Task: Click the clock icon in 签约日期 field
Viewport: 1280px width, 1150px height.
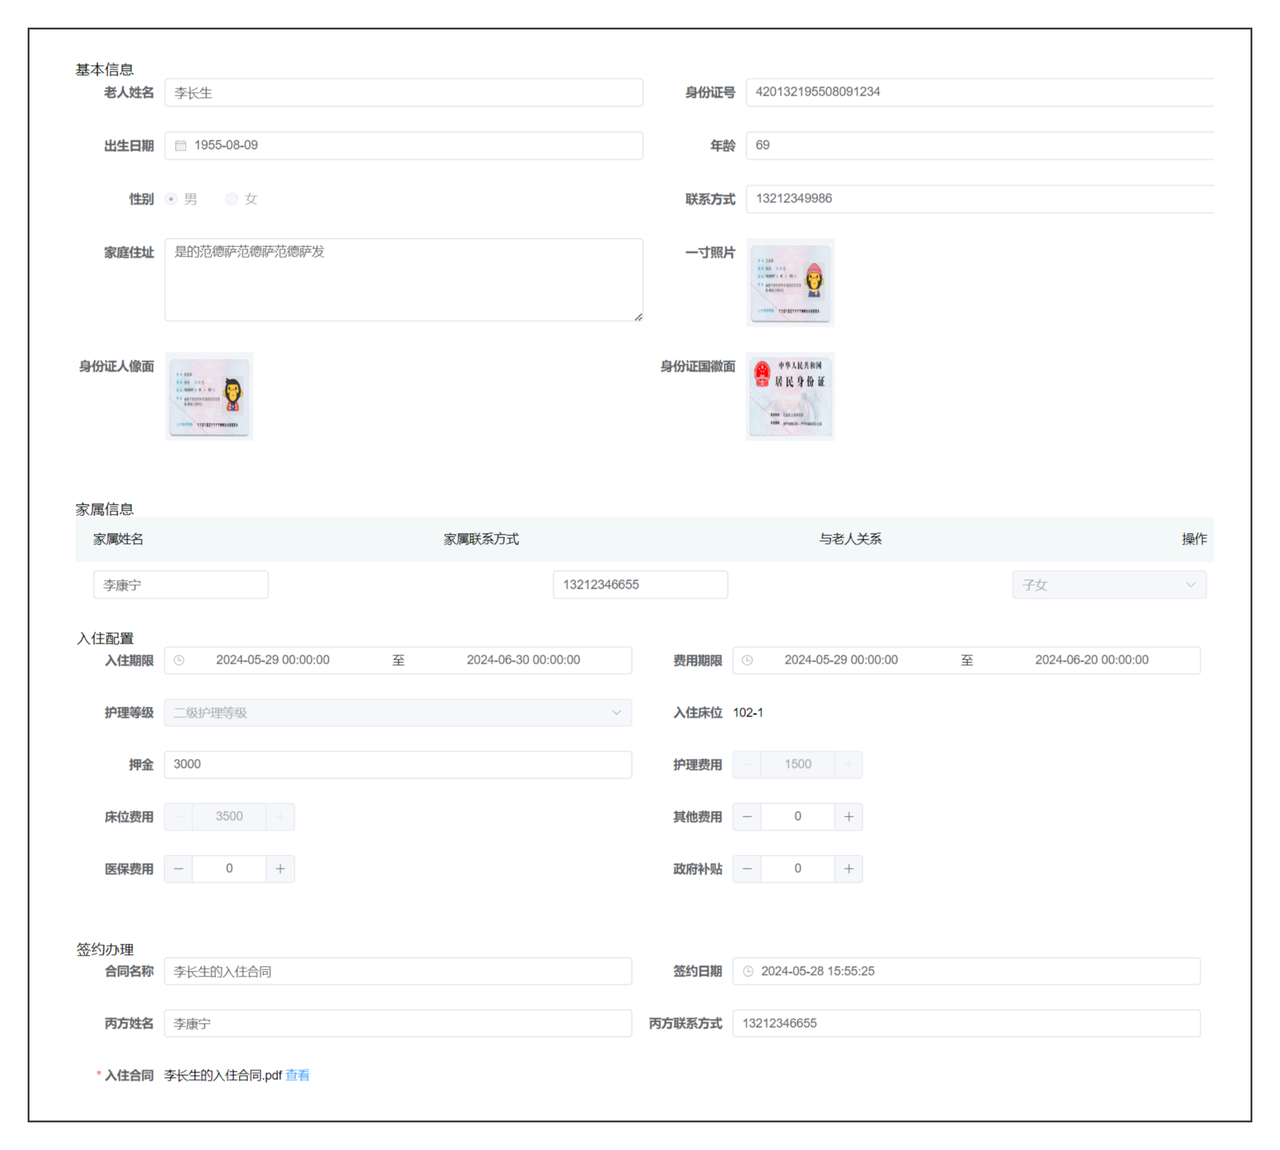Action: pos(748,971)
